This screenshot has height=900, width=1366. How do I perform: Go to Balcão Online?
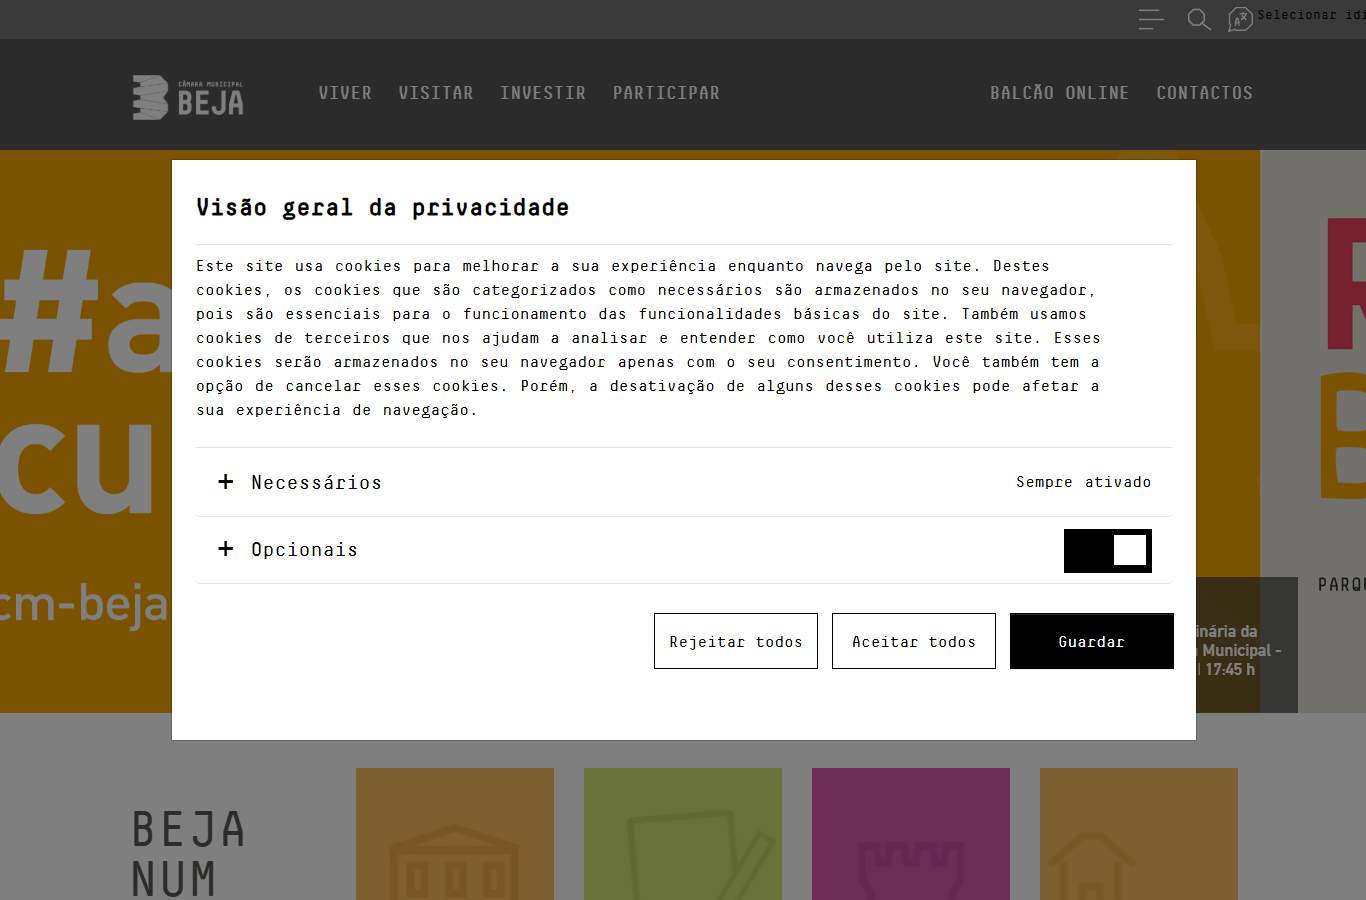click(1060, 93)
